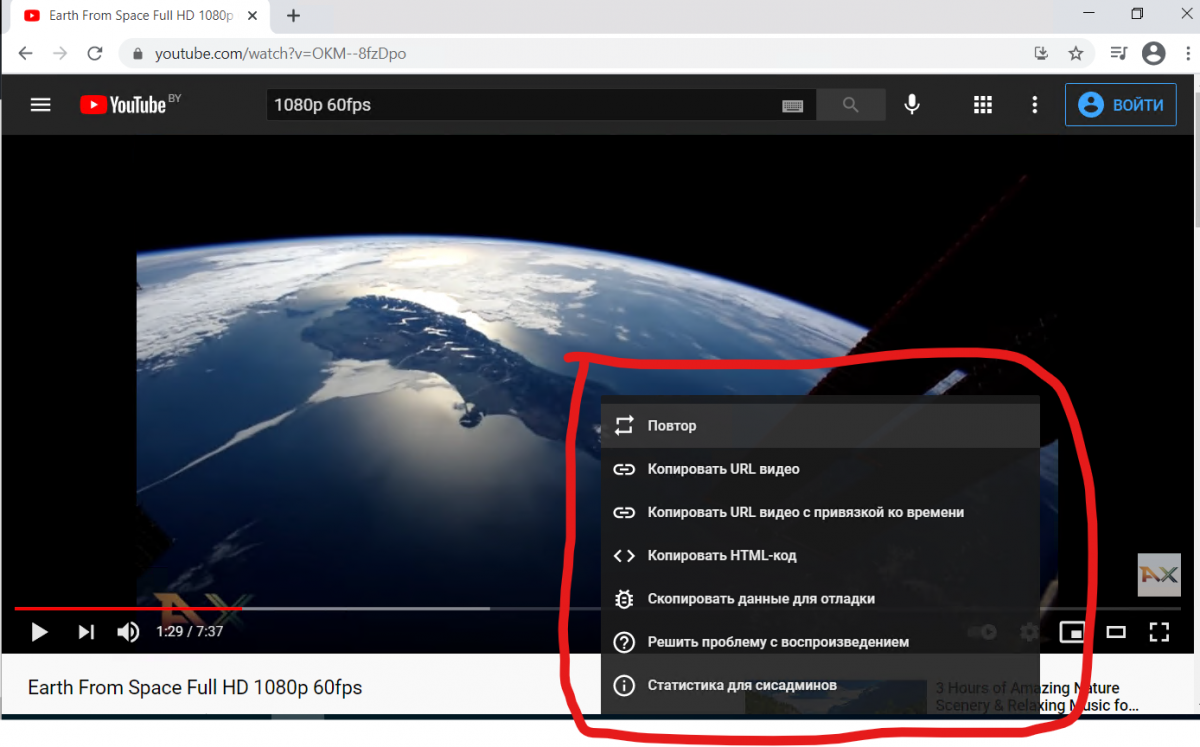Open the on-screen keyboard in search box
This screenshot has width=1200, height=747.
[x=793, y=106]
